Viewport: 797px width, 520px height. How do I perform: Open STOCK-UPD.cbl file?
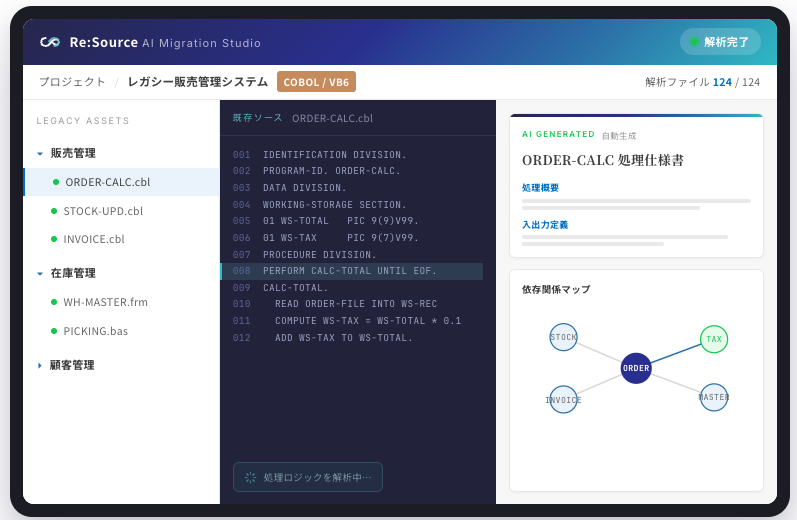(x=103, y=211)
